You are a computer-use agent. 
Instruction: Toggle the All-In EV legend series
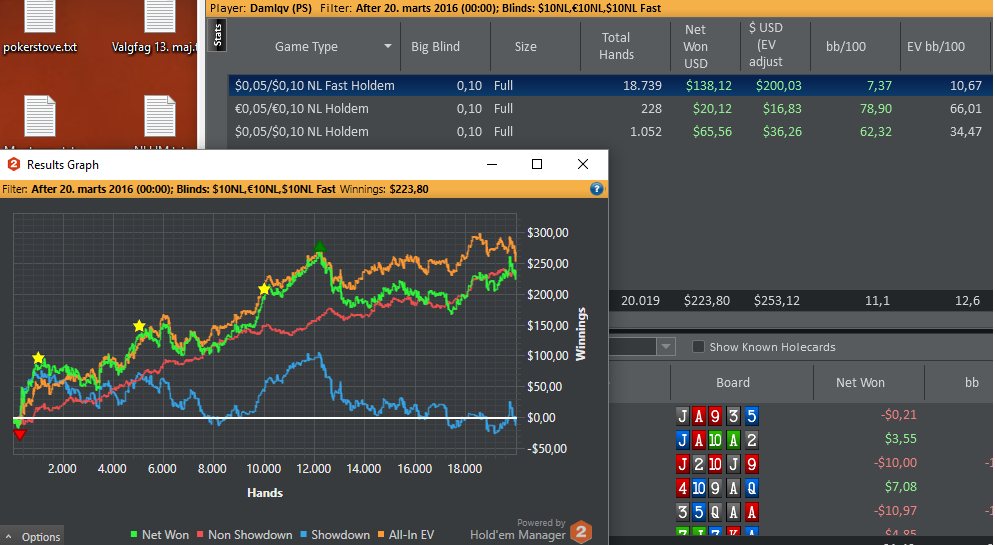405,535
